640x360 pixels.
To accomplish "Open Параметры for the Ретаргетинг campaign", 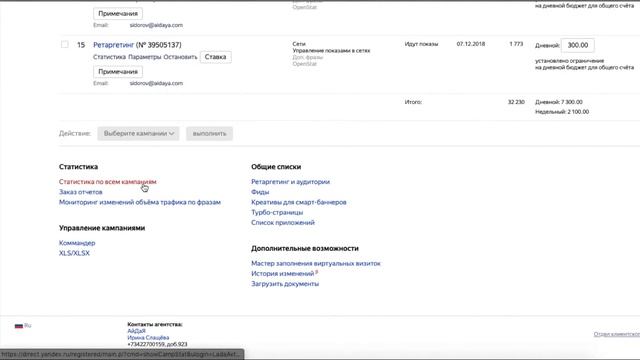I will (144, 57).
